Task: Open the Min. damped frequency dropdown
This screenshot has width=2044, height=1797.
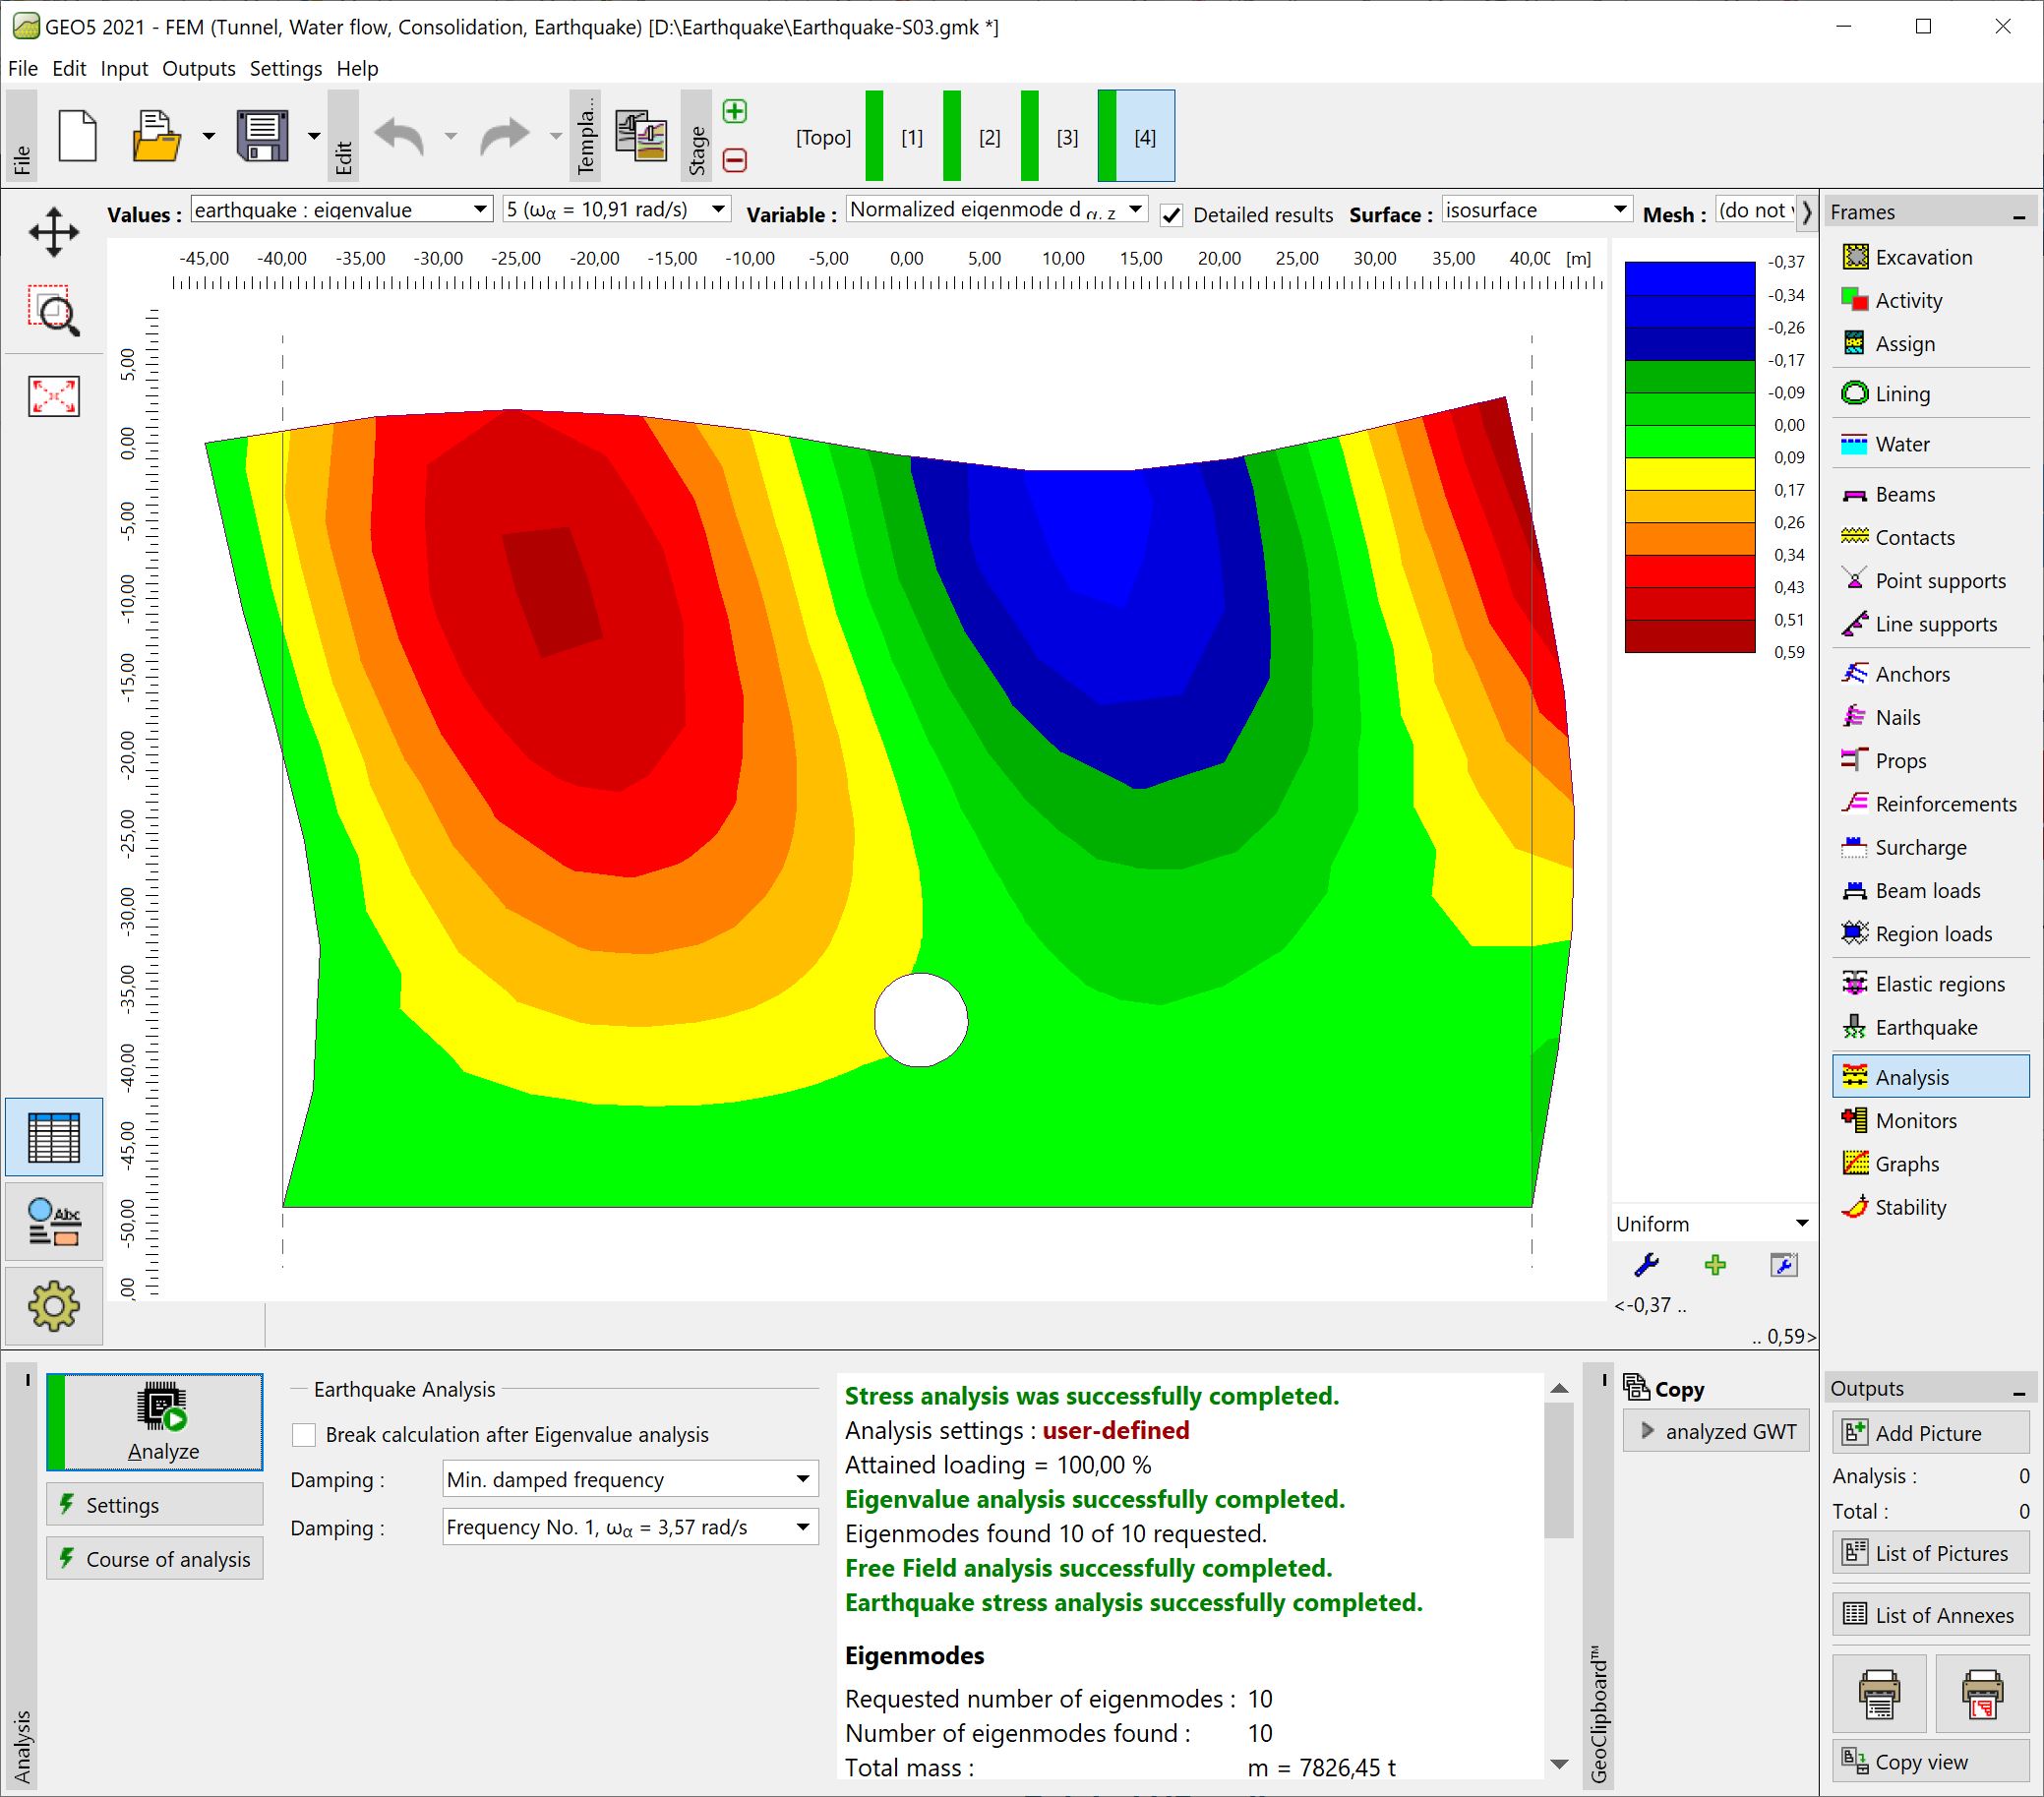Action: click(631, 1479)
